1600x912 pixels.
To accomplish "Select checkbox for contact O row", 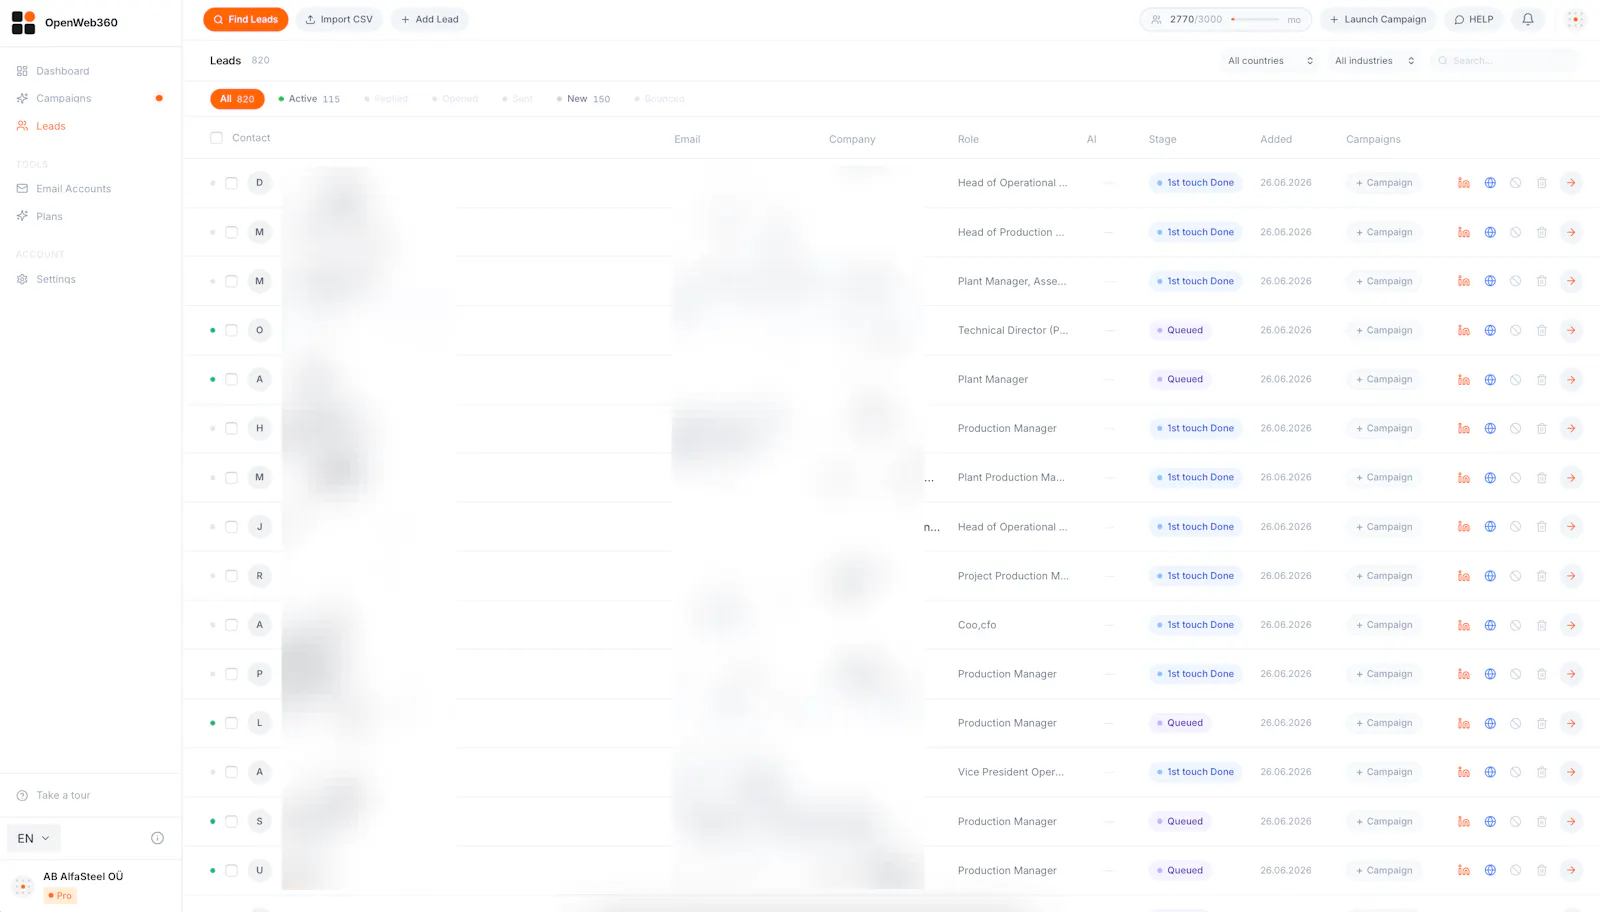I will click(231, 330).
